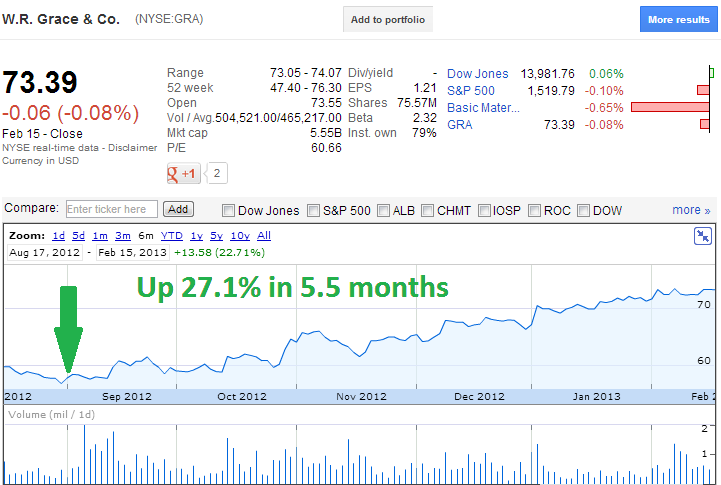The image size is (721, 485).
Task: Select the IOSP compare checkbox
Action: [484, 211]
